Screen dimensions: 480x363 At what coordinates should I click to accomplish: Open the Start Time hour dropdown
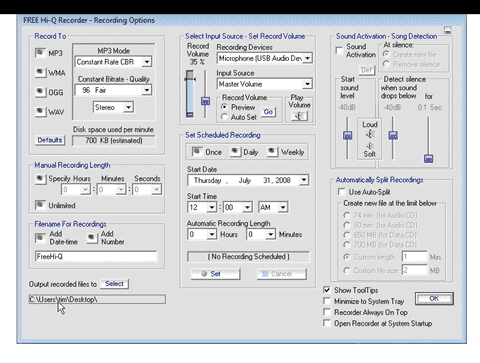coord(211,207)
